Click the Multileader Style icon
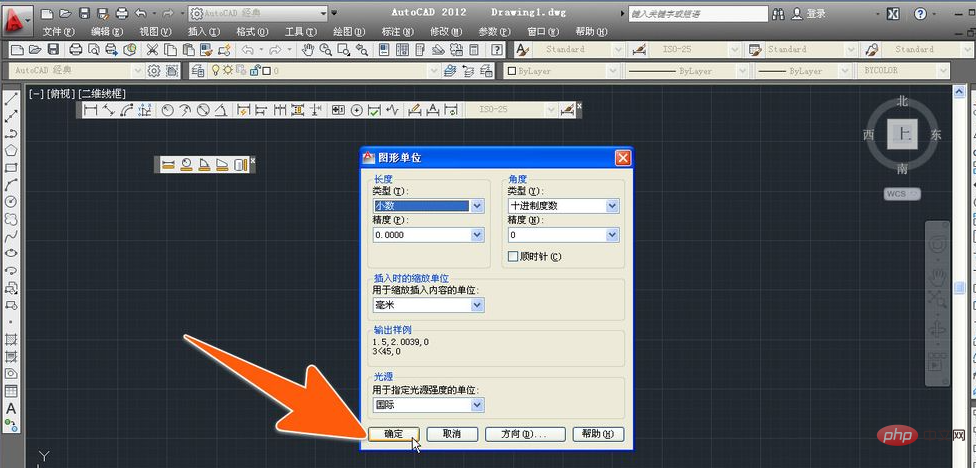976x468 pixels. pos(873,50)
